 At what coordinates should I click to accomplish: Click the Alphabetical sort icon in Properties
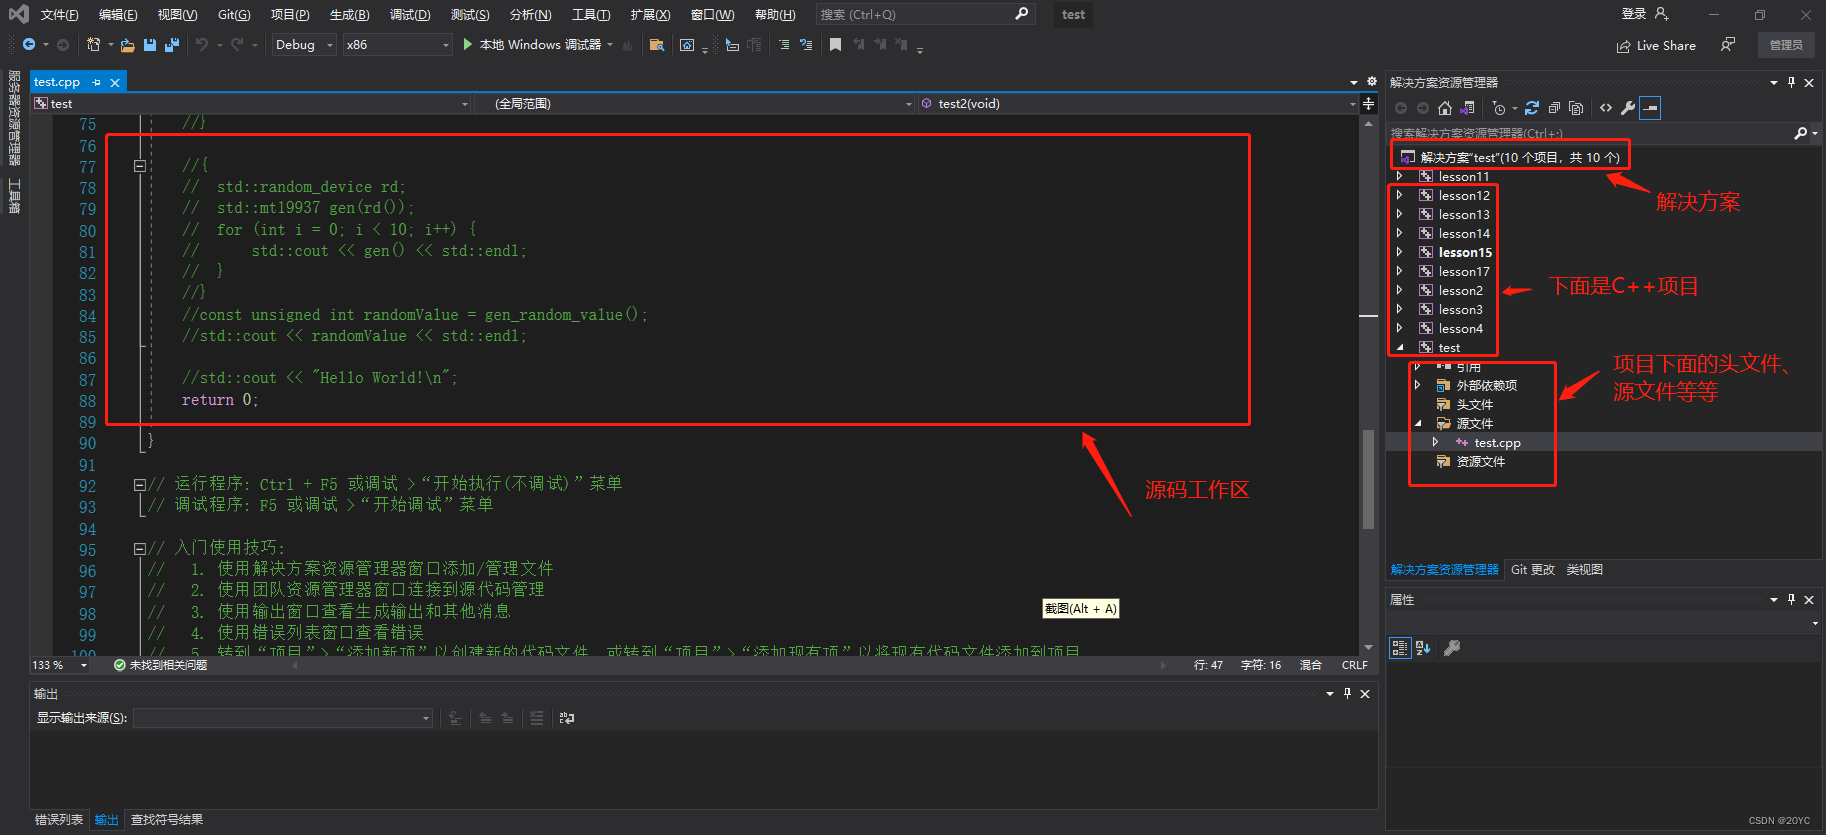click(x=1423, y=648)
